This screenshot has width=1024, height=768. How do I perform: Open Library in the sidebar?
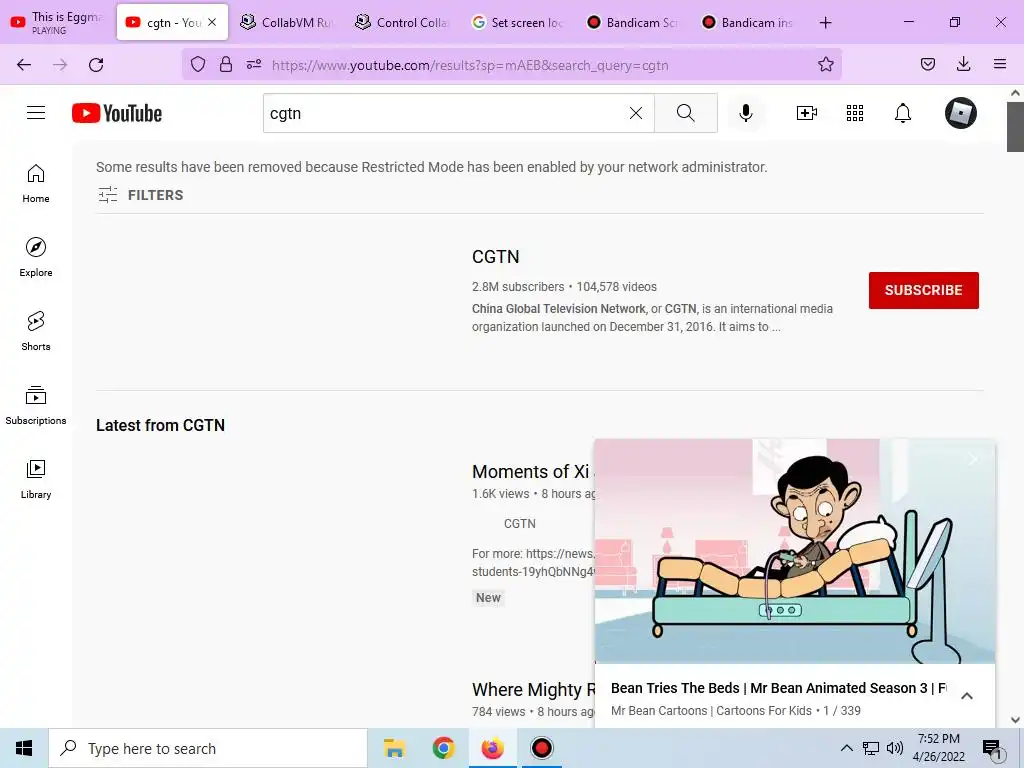pyautogui.click(x=36, y=479)
